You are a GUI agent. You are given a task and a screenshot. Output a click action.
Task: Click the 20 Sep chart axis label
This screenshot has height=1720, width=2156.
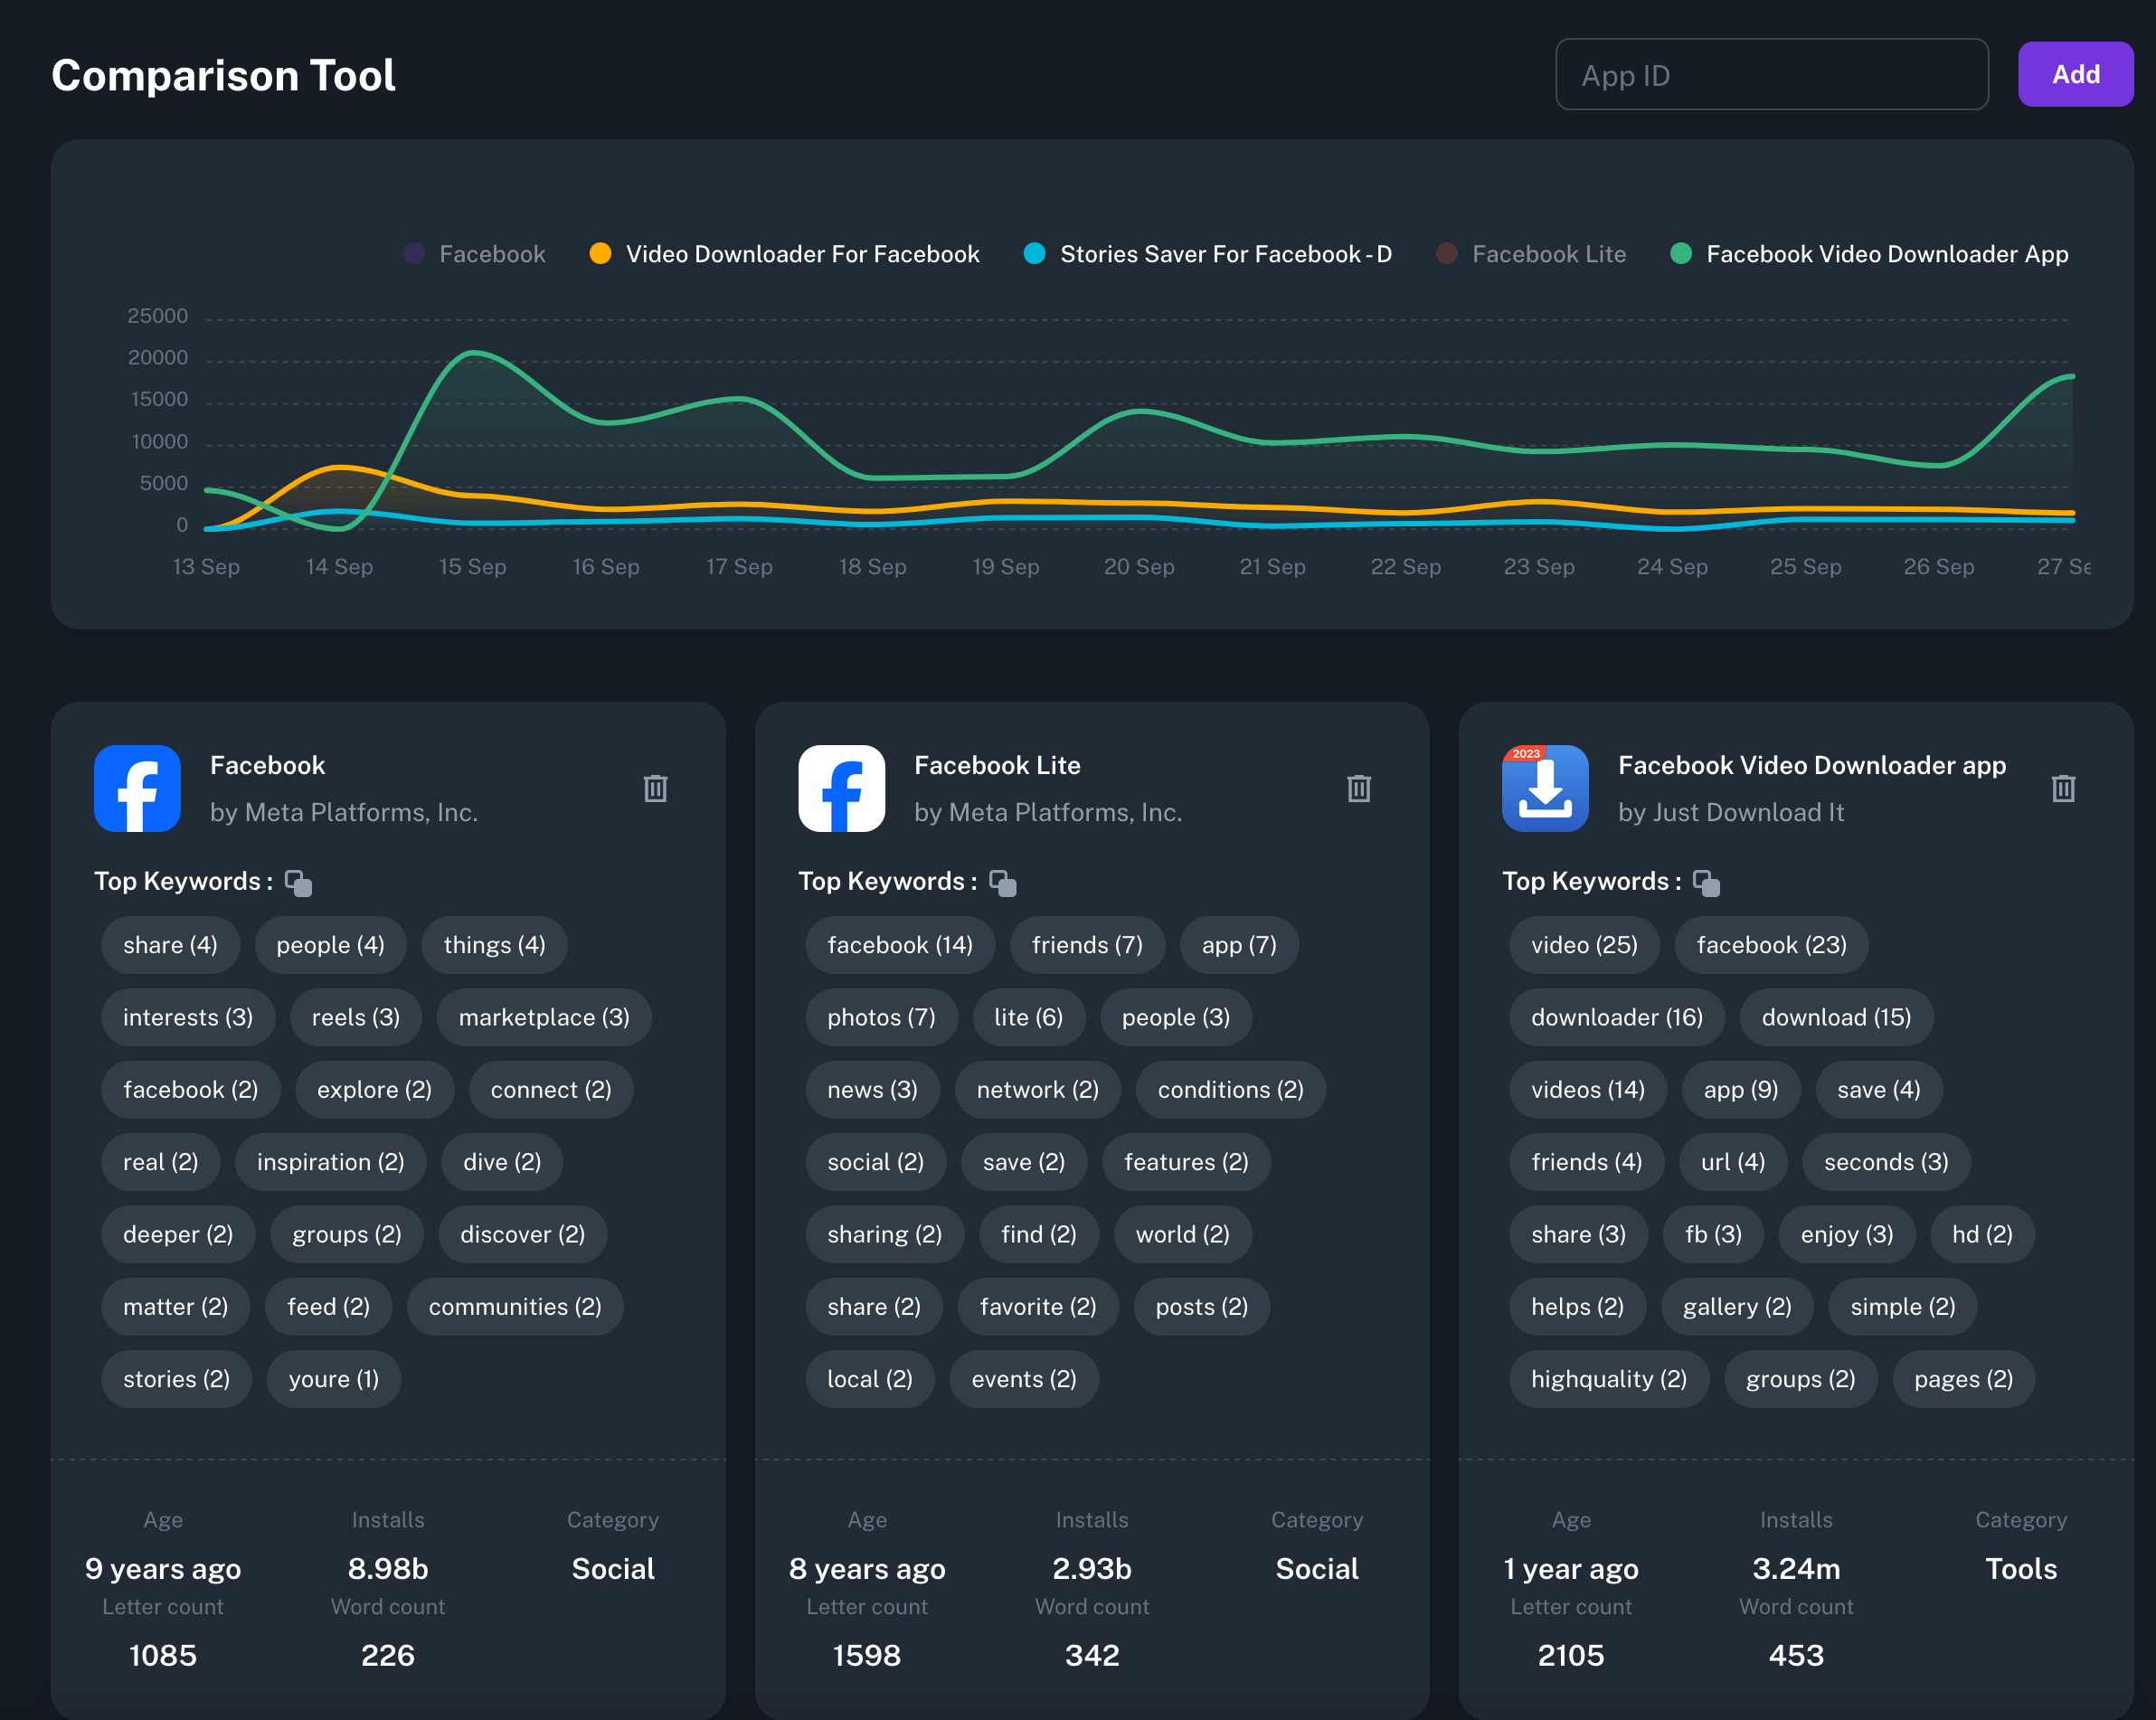(x=1139, y=566)
